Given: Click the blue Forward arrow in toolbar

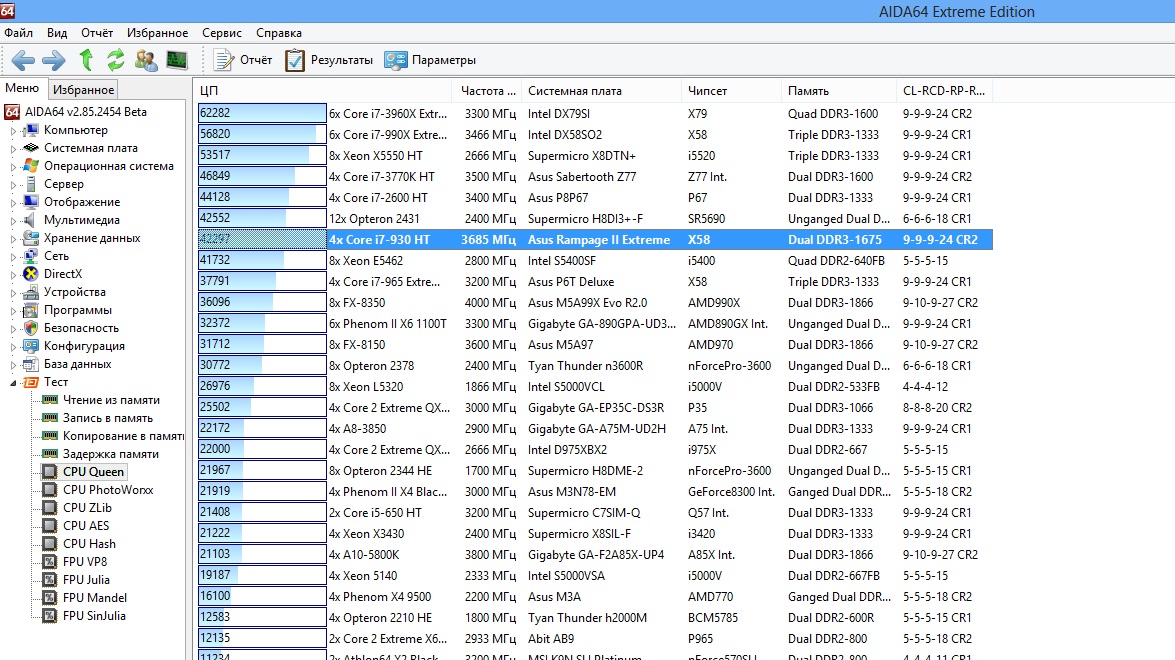Looking at the screenshot, I should [x=54, y=60].
